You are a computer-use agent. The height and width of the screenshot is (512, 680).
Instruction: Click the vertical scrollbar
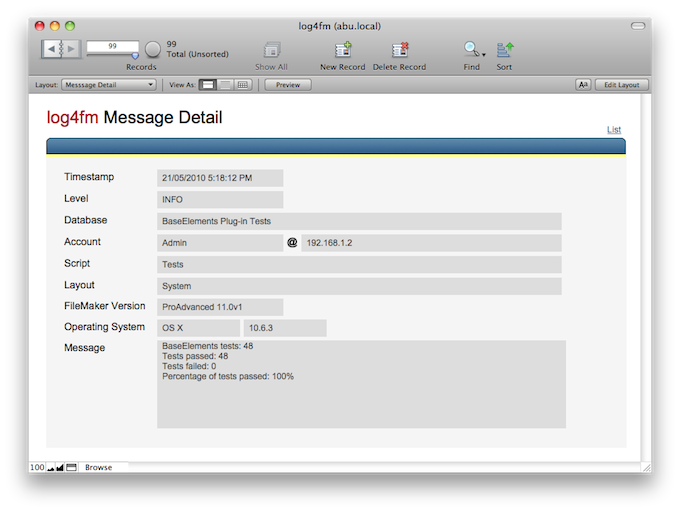(646, 277)
